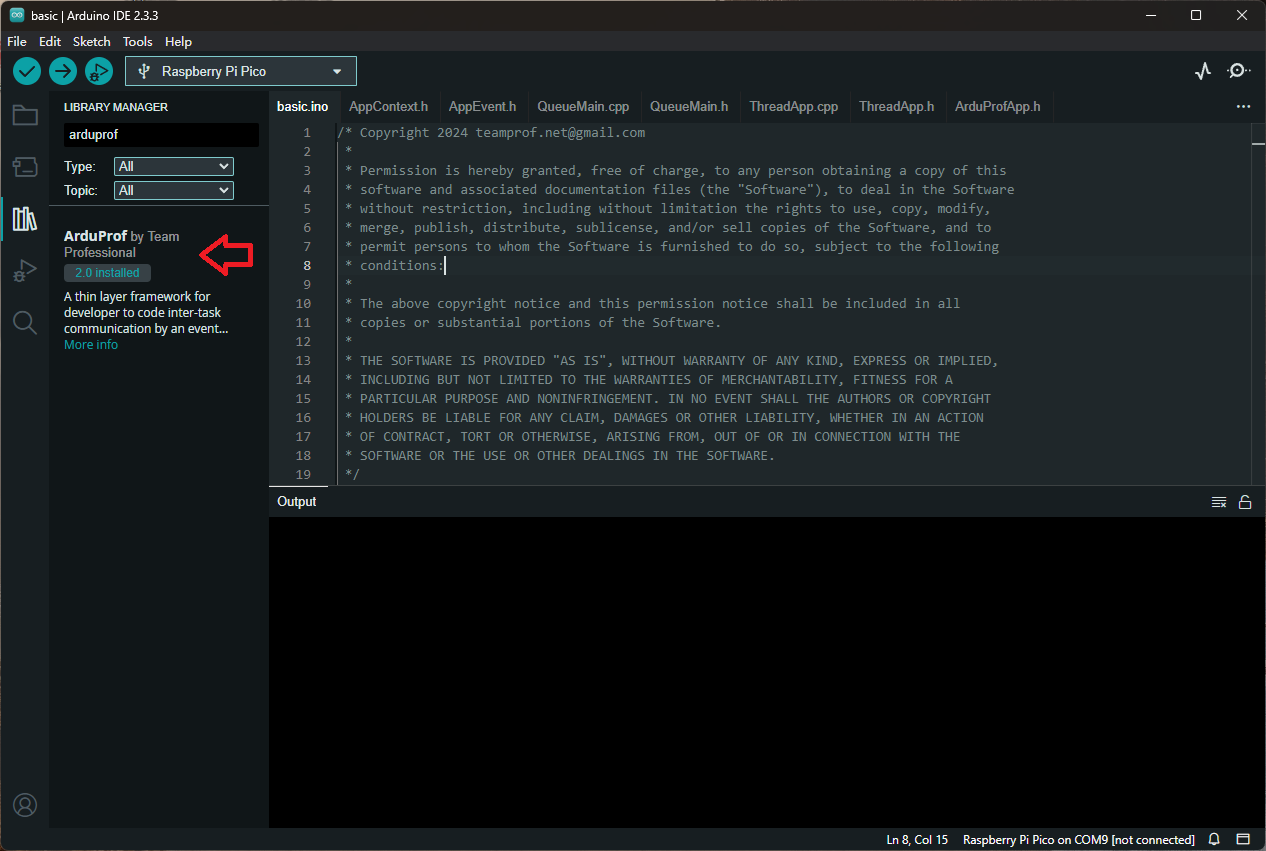
Task: Switch to the QueueMain.cpp tab
Action: click(583, 106)
